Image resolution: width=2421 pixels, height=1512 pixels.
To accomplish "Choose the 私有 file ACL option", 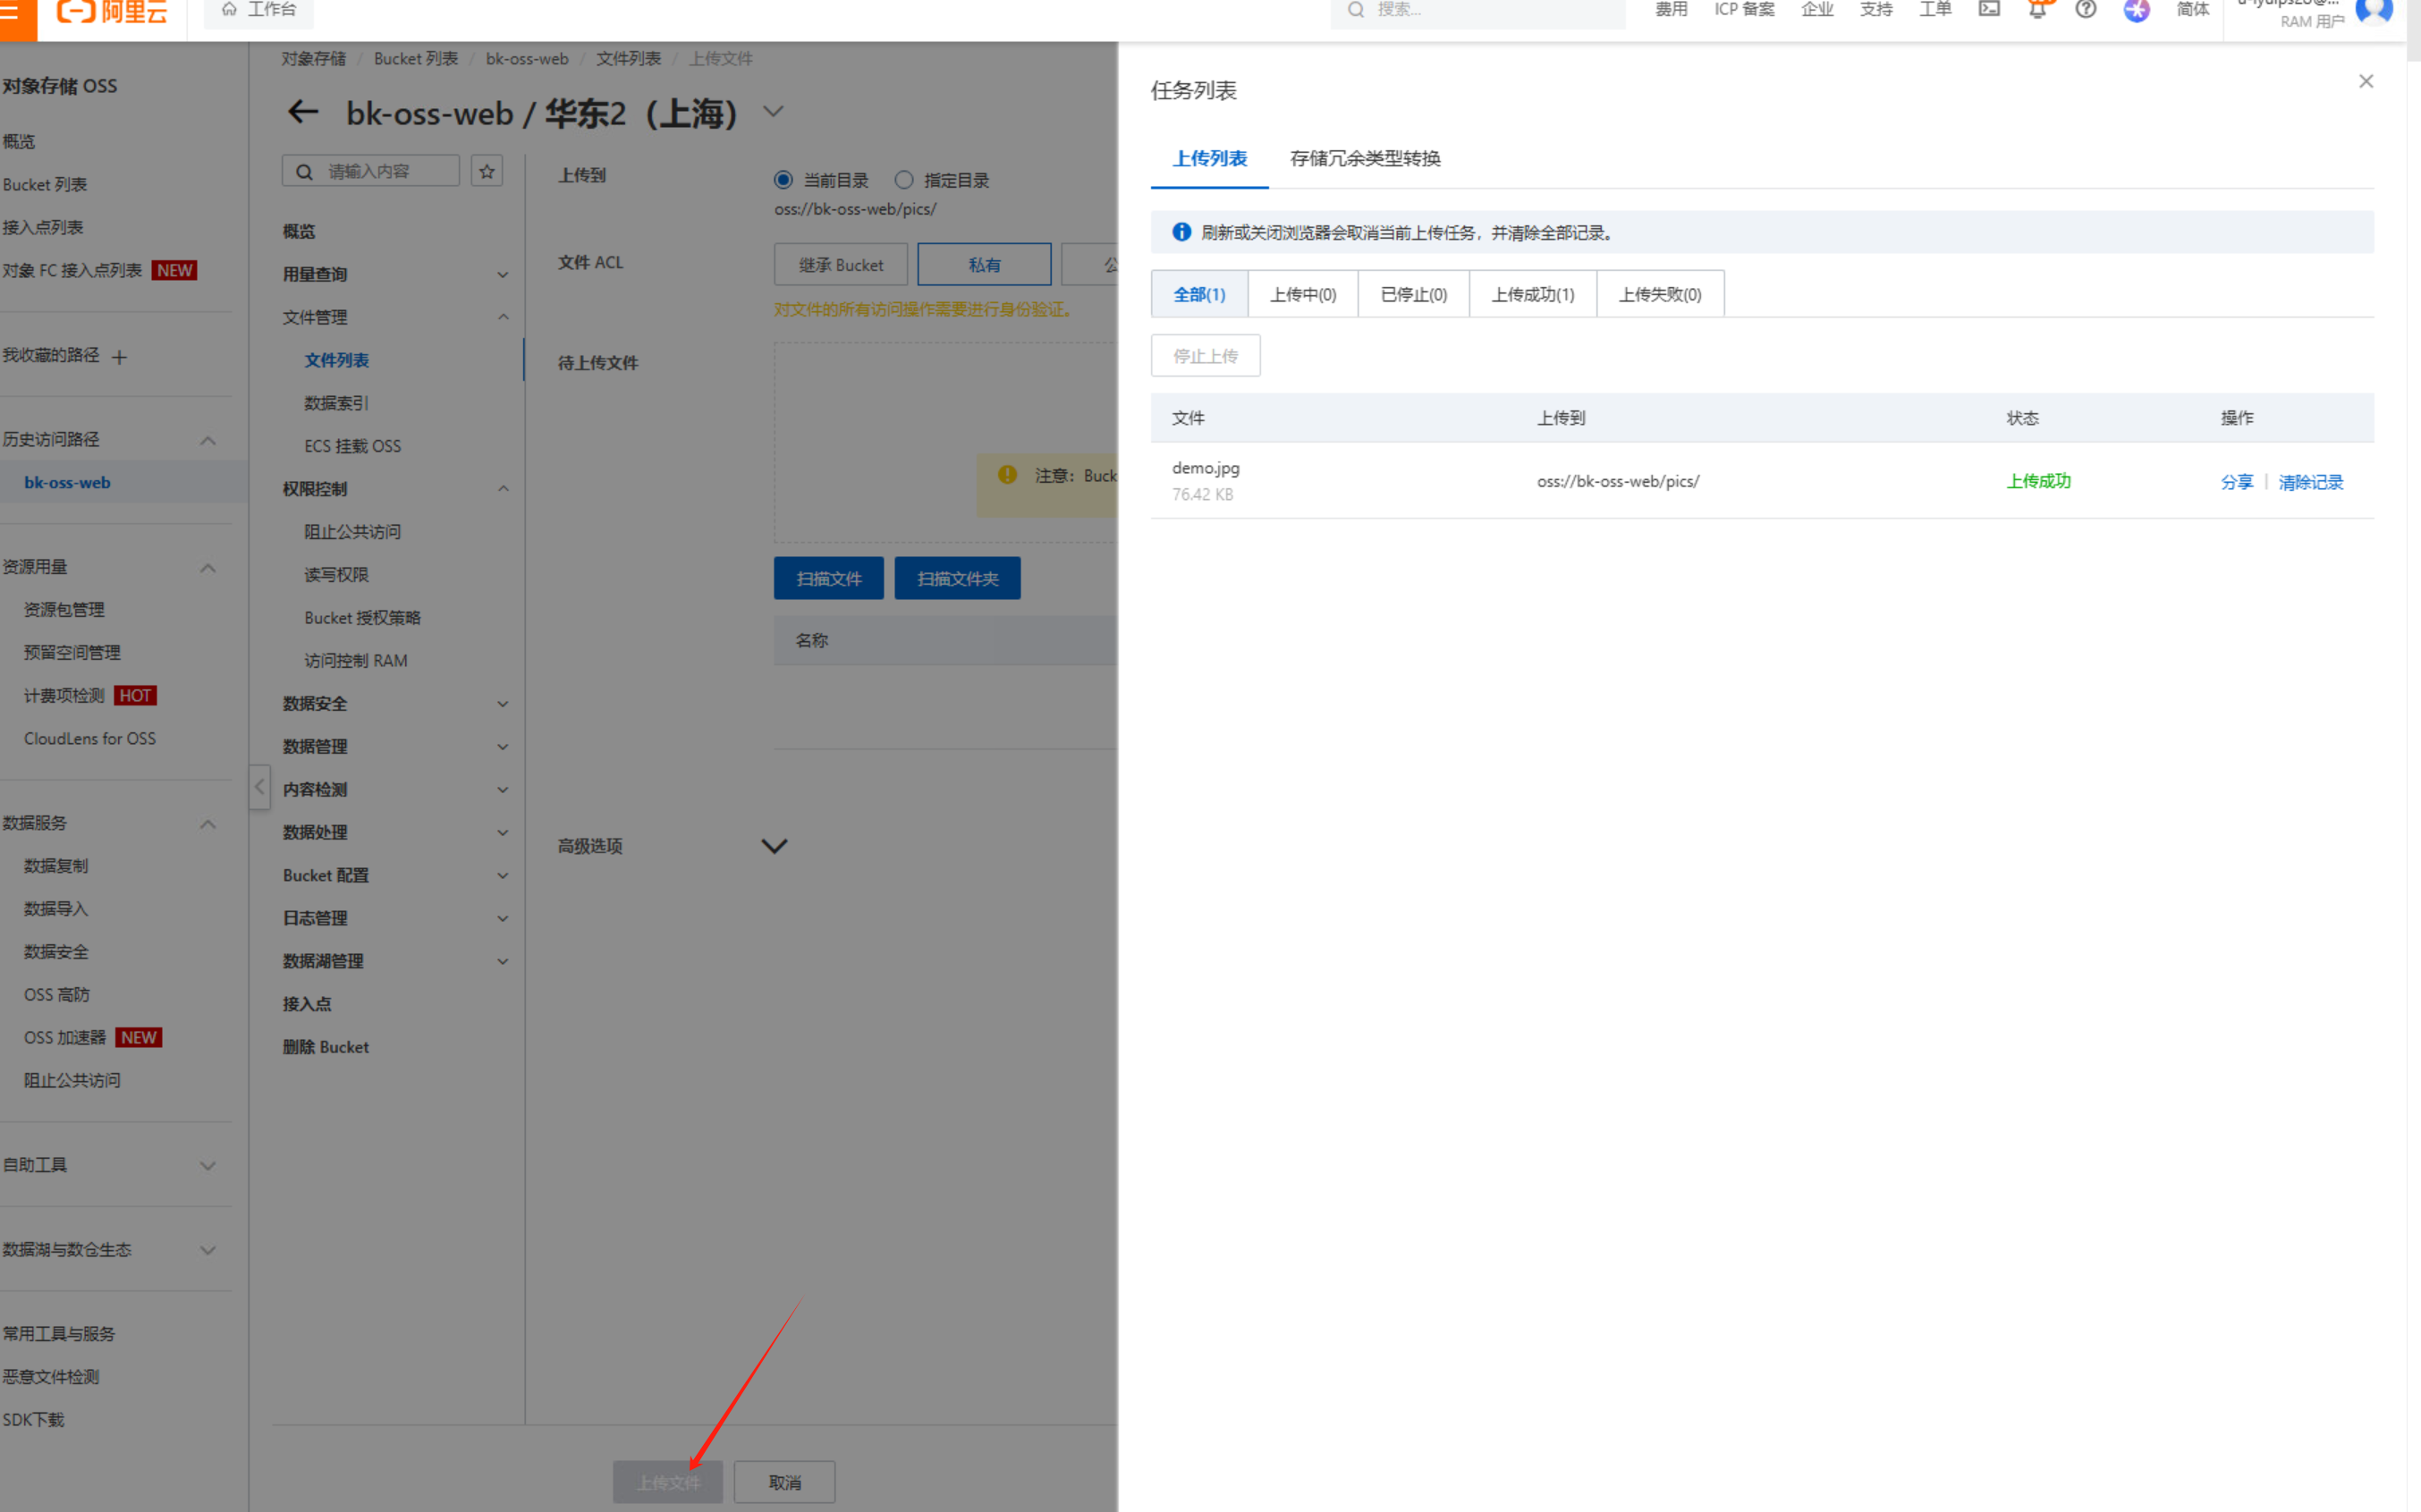I will pos(984,265).
